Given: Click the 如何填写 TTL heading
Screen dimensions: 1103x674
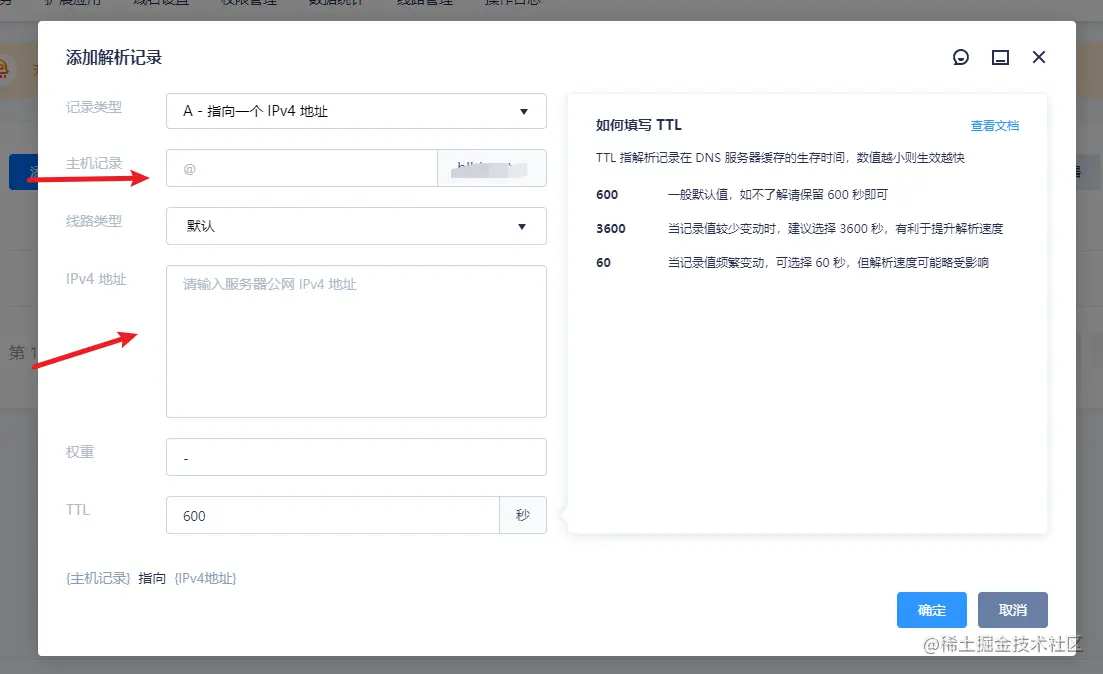Looking at the screenshot, I should click(639, 125).
